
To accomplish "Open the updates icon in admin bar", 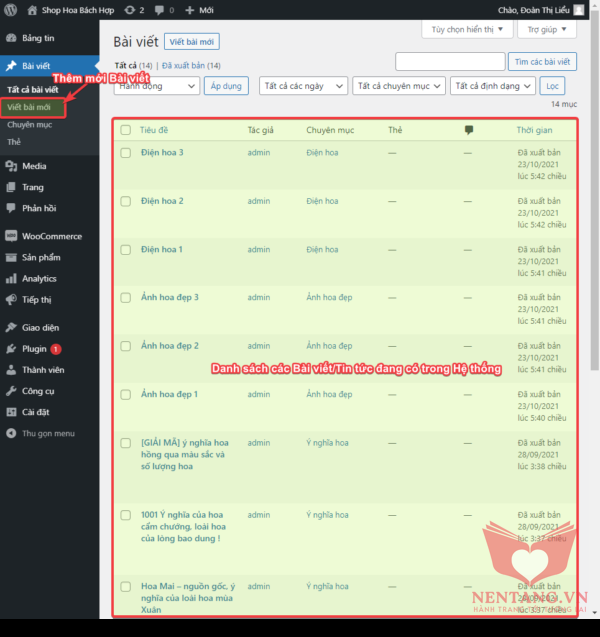I will point(134,10).
